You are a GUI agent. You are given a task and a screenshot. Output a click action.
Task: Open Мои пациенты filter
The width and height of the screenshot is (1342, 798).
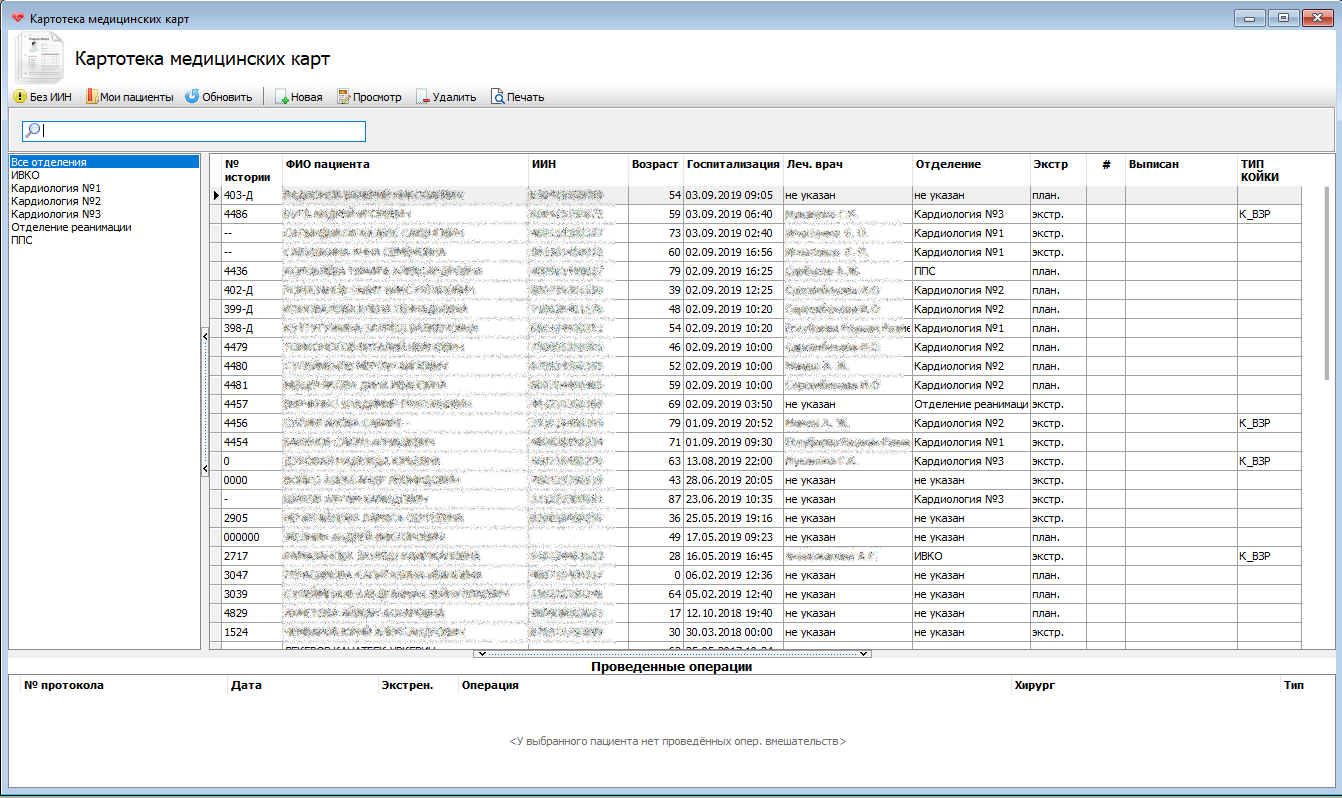pos(130,97)
